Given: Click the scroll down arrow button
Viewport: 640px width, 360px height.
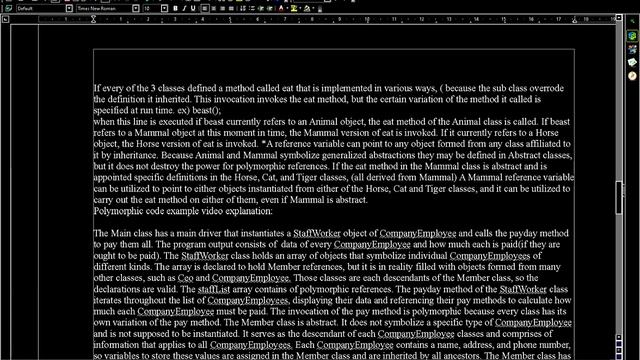Looking at the screenshot, I should [619, 337].
